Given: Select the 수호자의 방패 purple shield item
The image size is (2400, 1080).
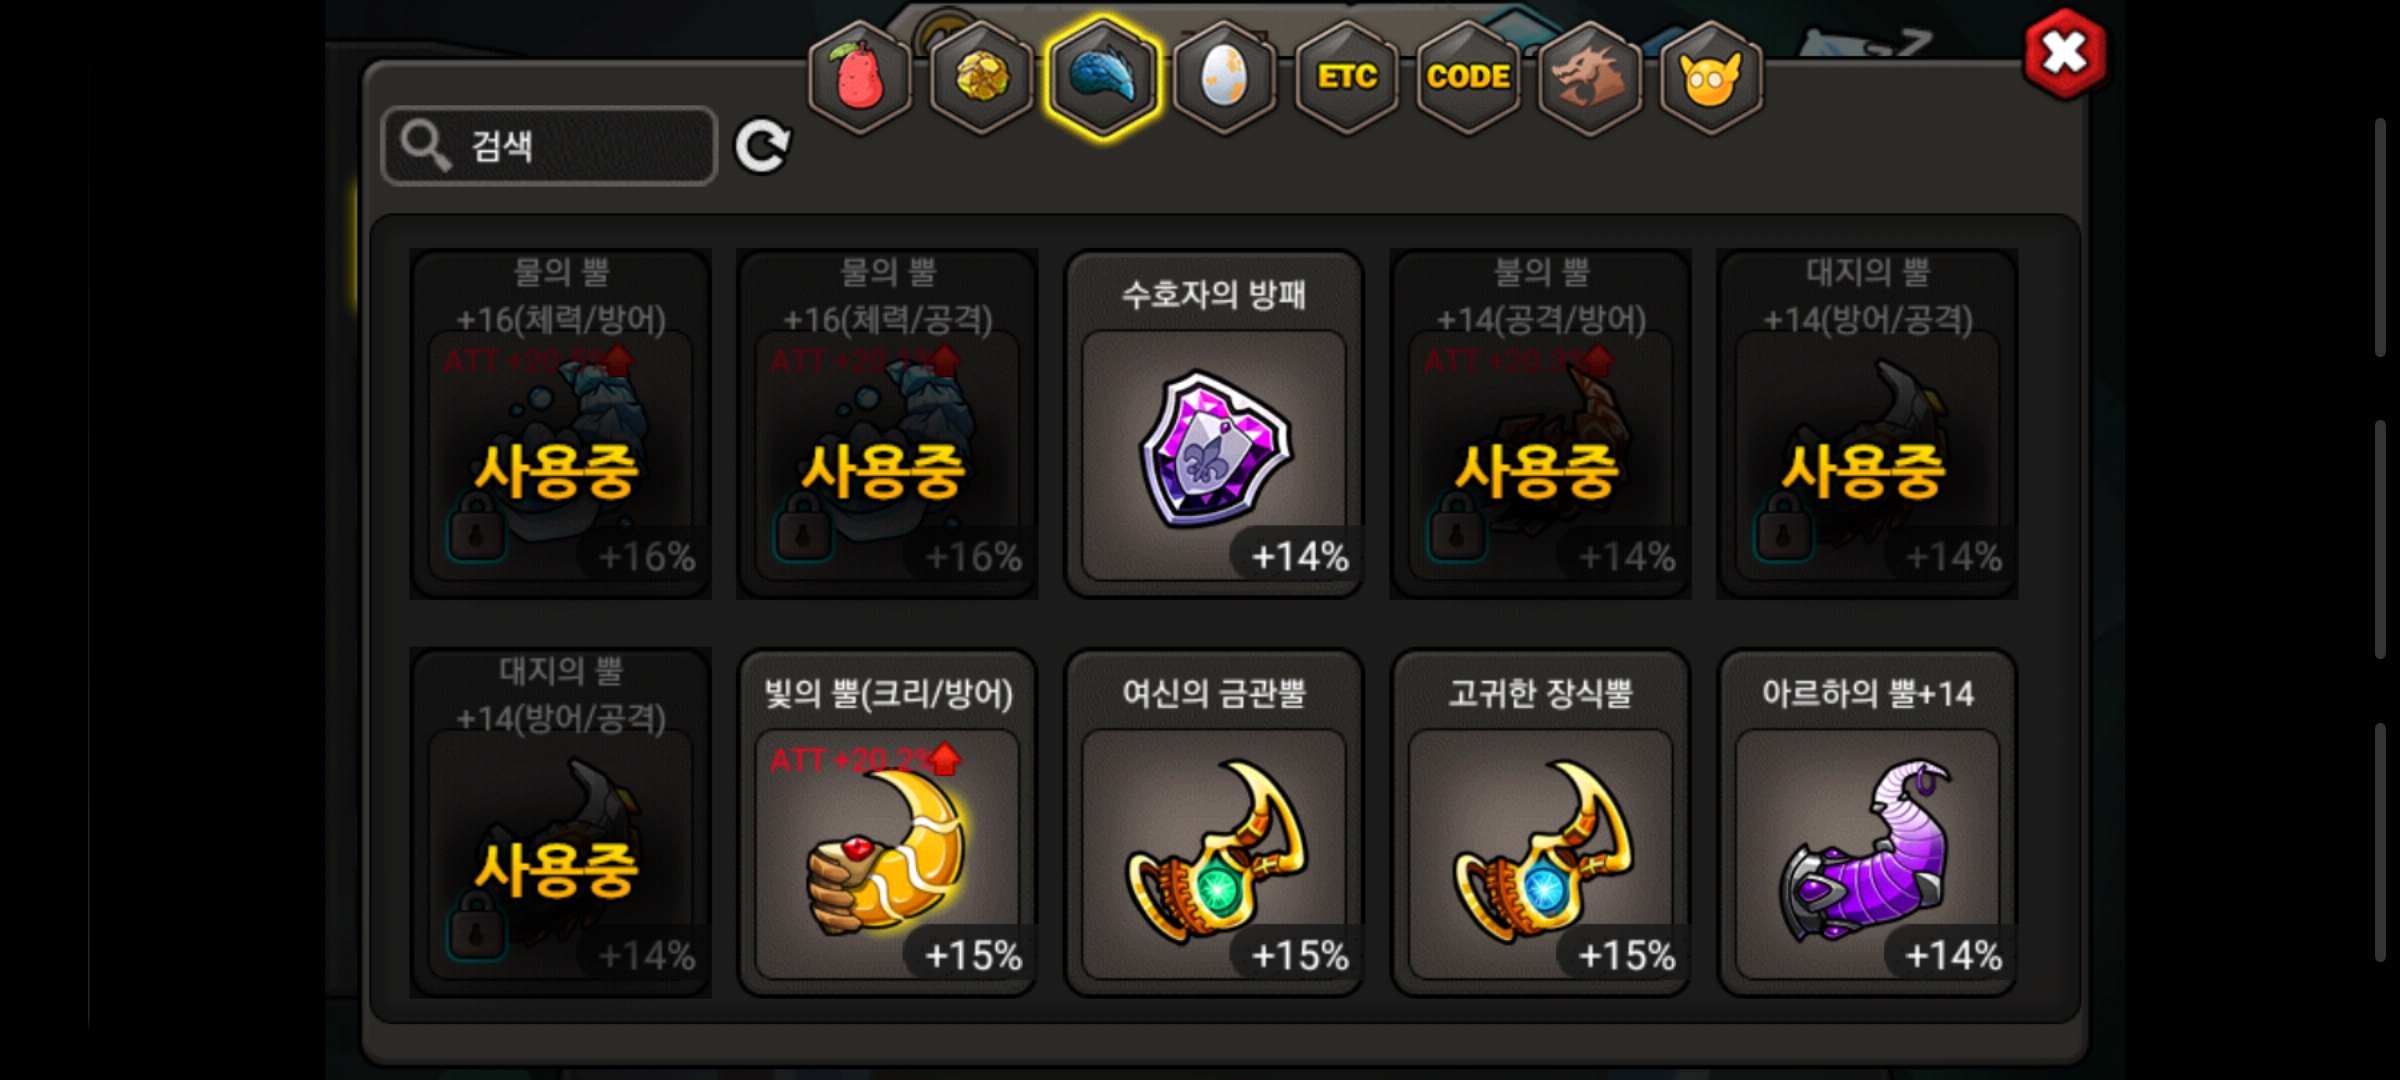Looking at the screenshot, I should pos(1214,424).
